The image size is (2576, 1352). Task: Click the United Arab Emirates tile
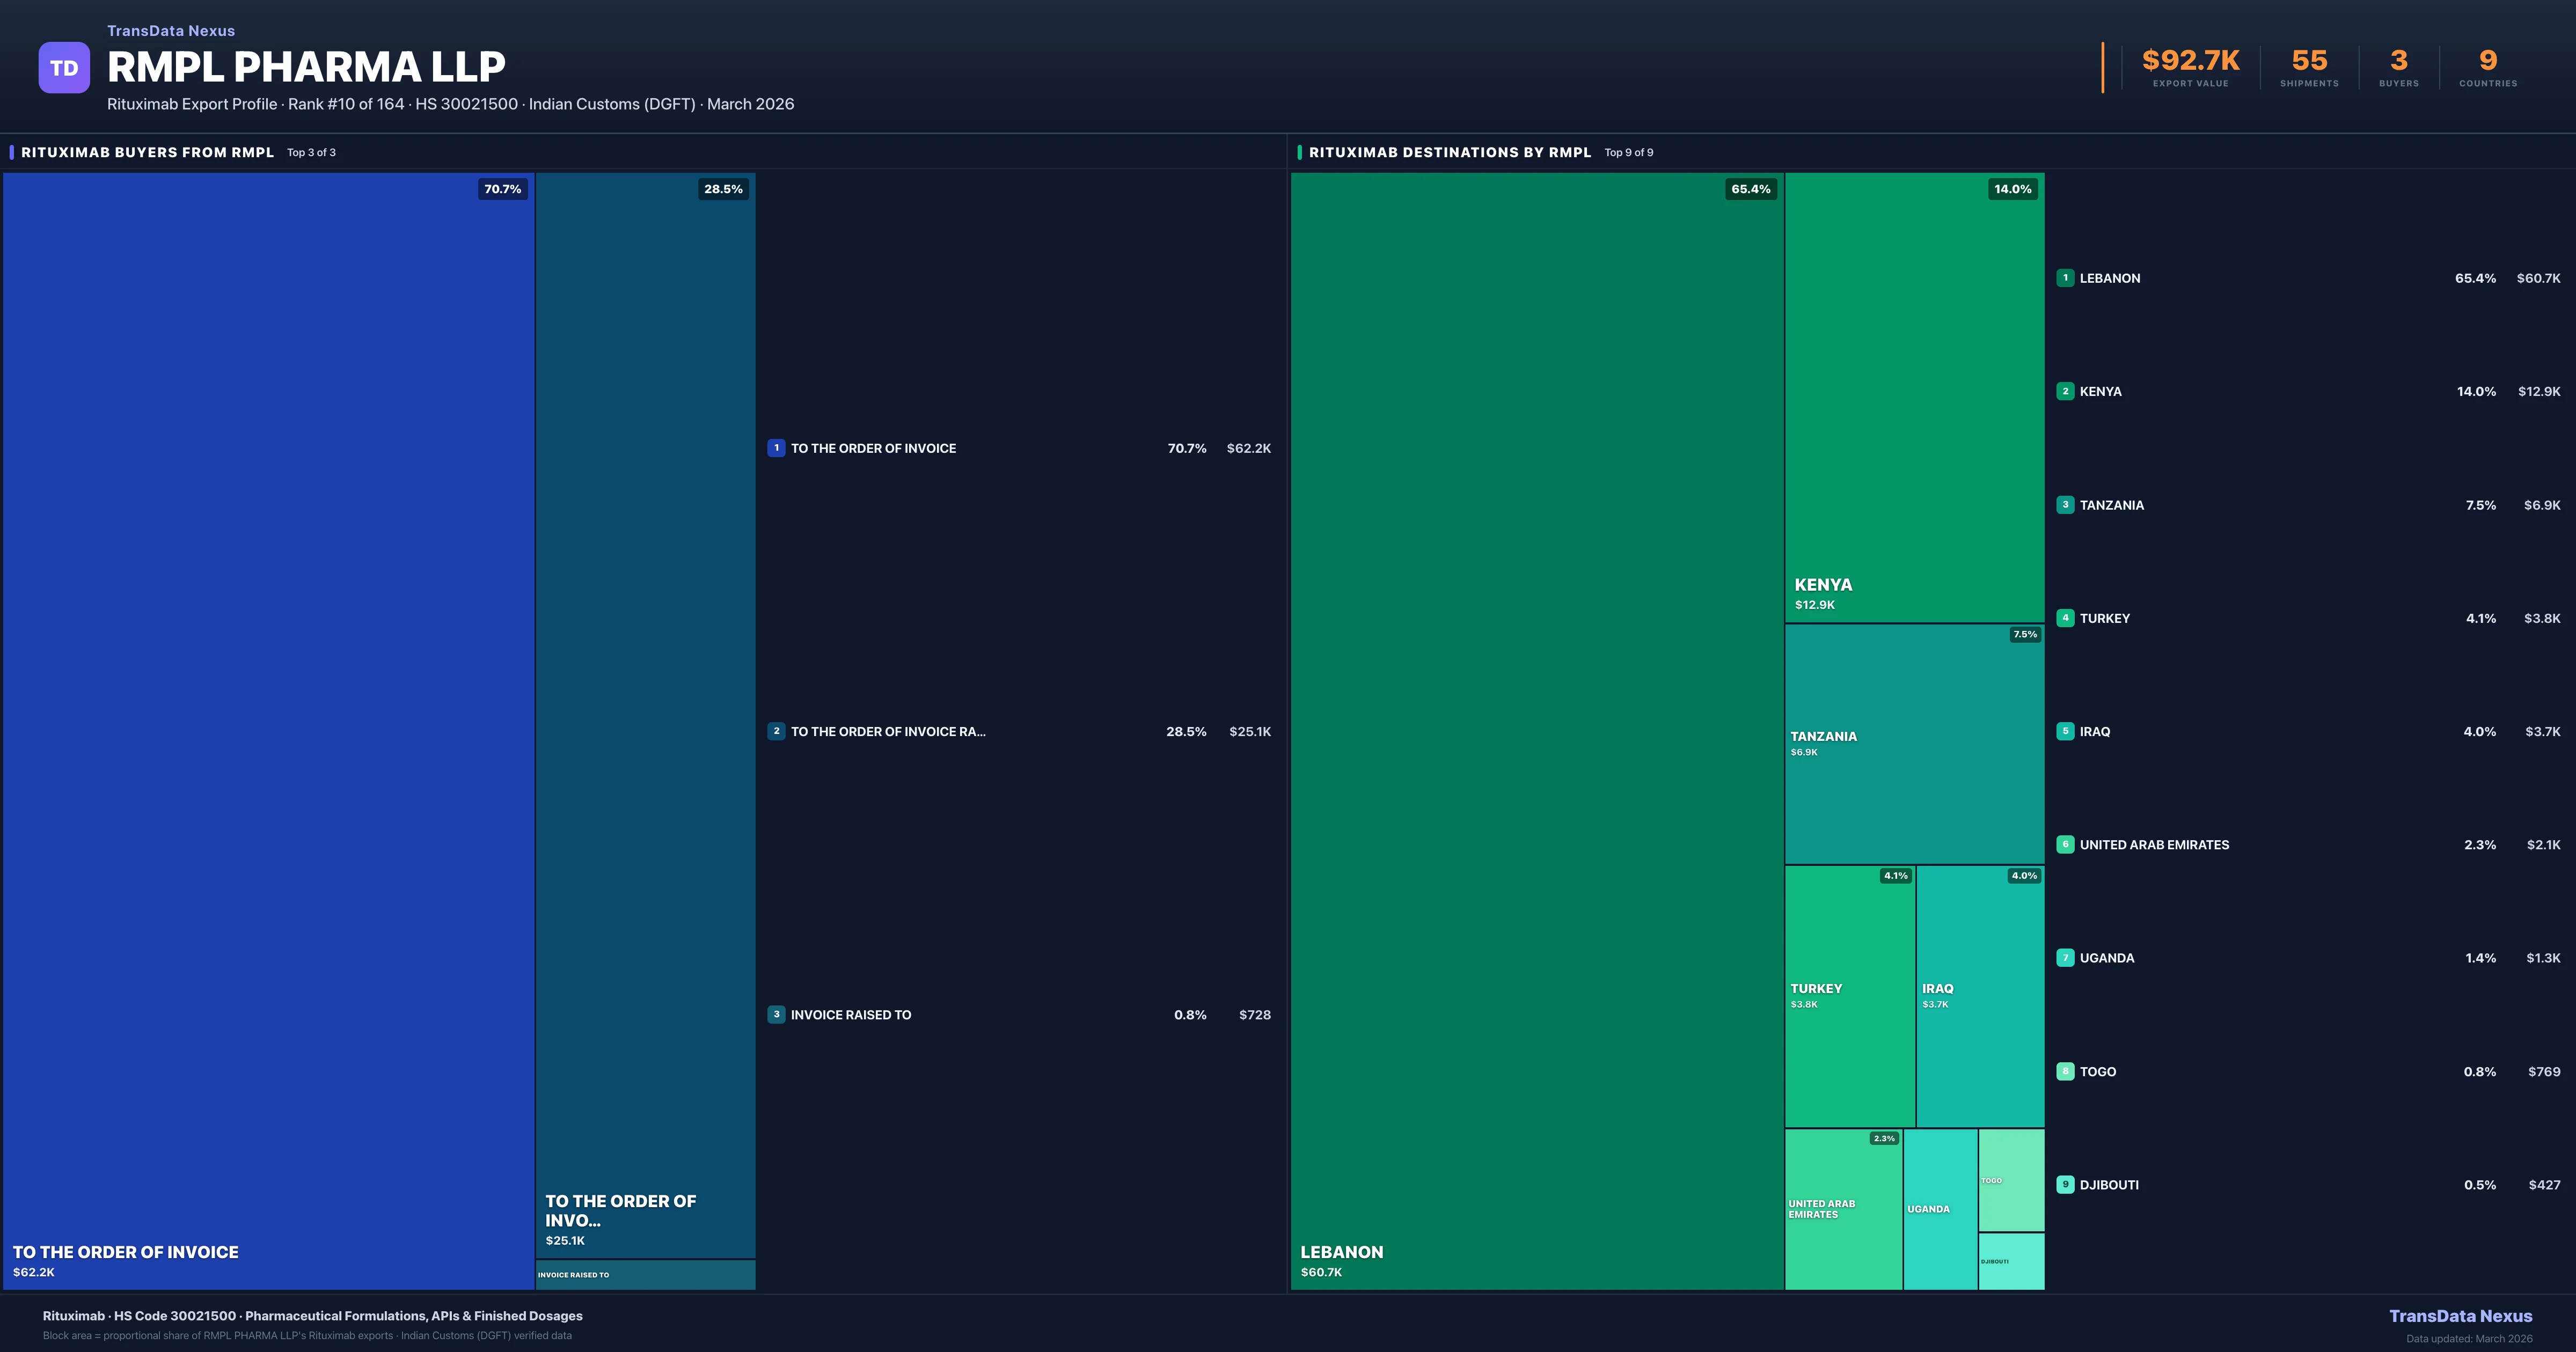pyautogui.click(x=1843, y=1209)
